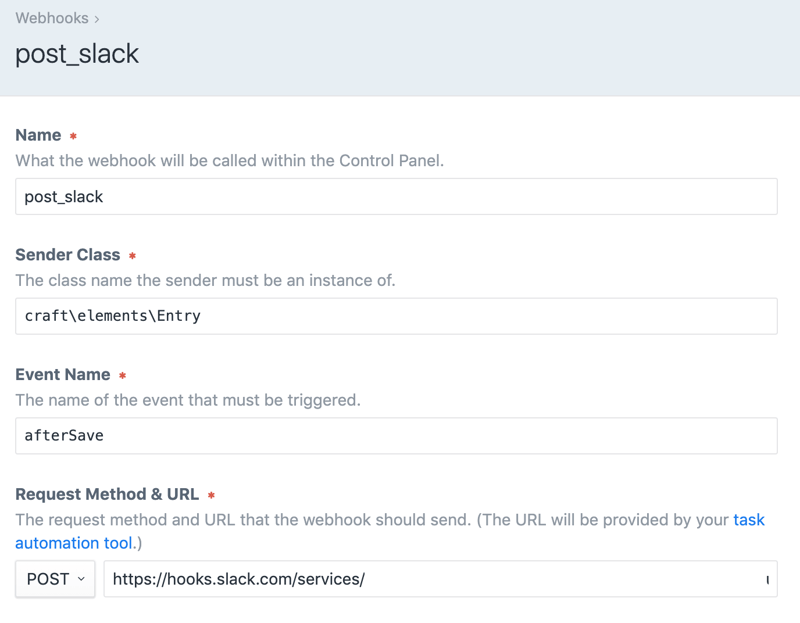Click the Event Name help text
800x623 pixels.
pos(187,400)
